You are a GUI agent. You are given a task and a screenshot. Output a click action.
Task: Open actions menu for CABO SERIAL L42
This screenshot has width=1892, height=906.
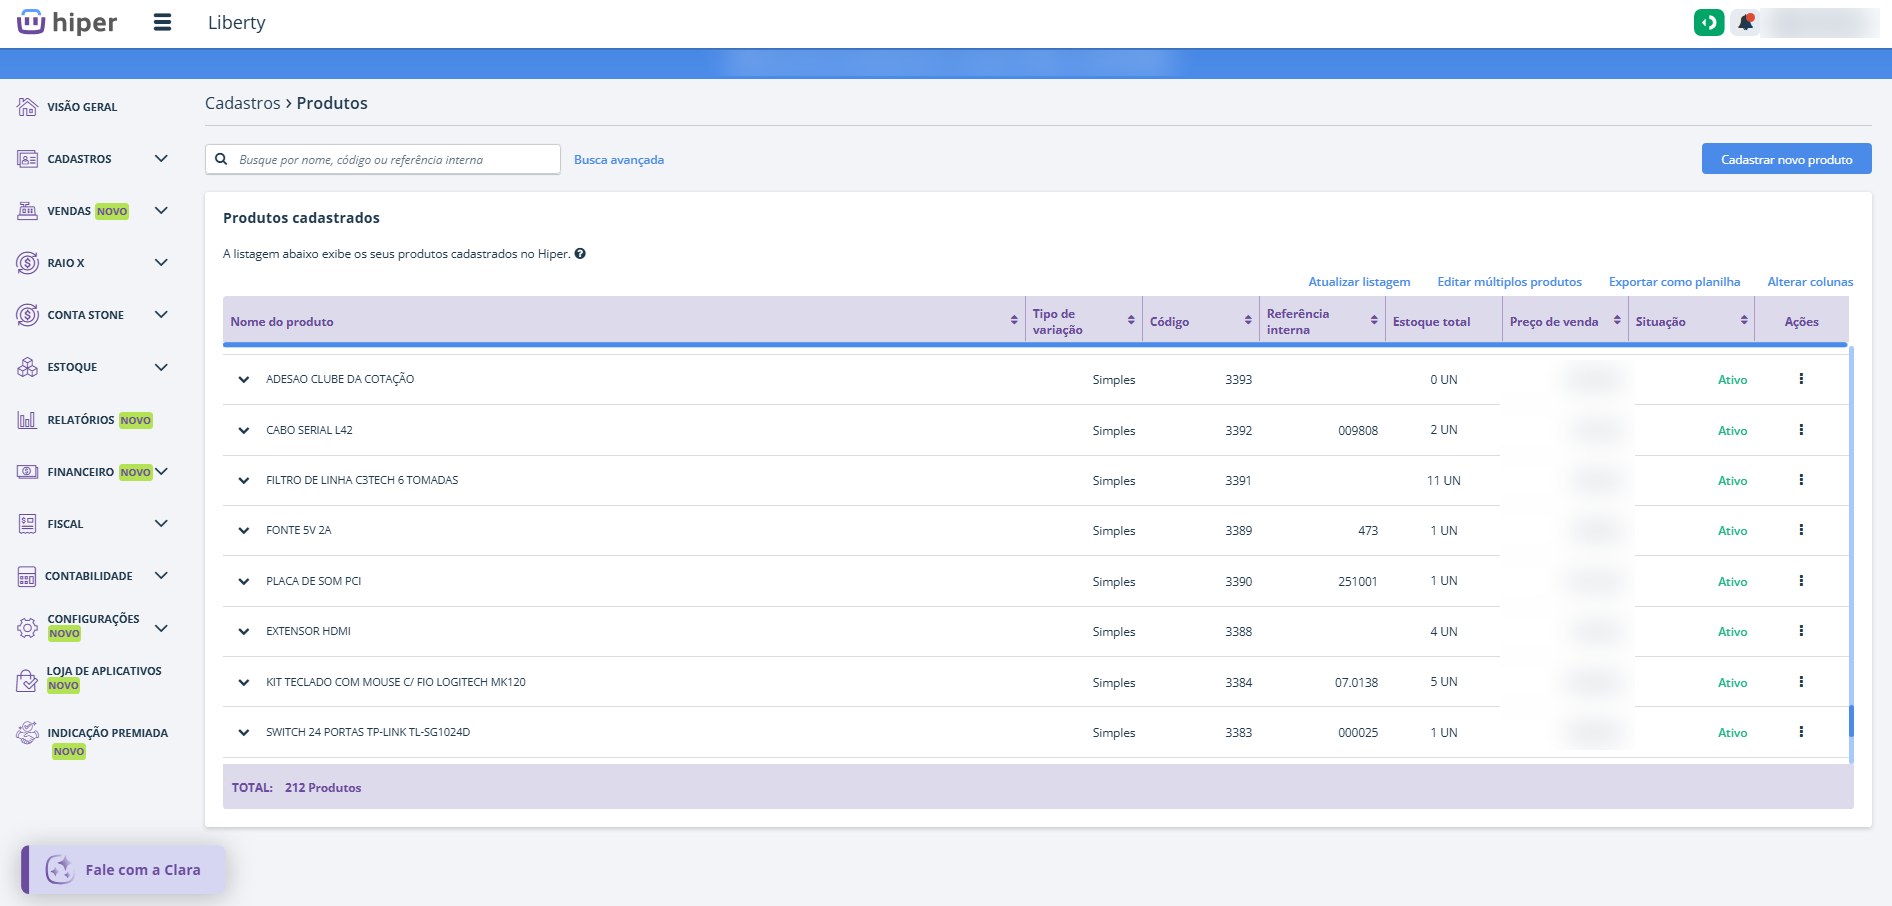click(x=1801, y=430)
